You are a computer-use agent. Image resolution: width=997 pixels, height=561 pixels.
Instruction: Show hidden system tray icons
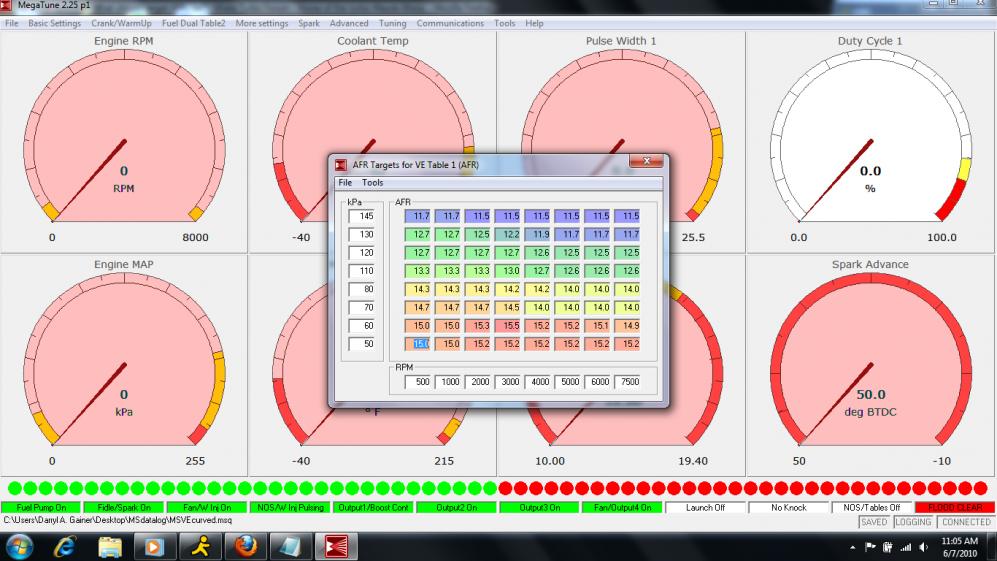(852, 548)
